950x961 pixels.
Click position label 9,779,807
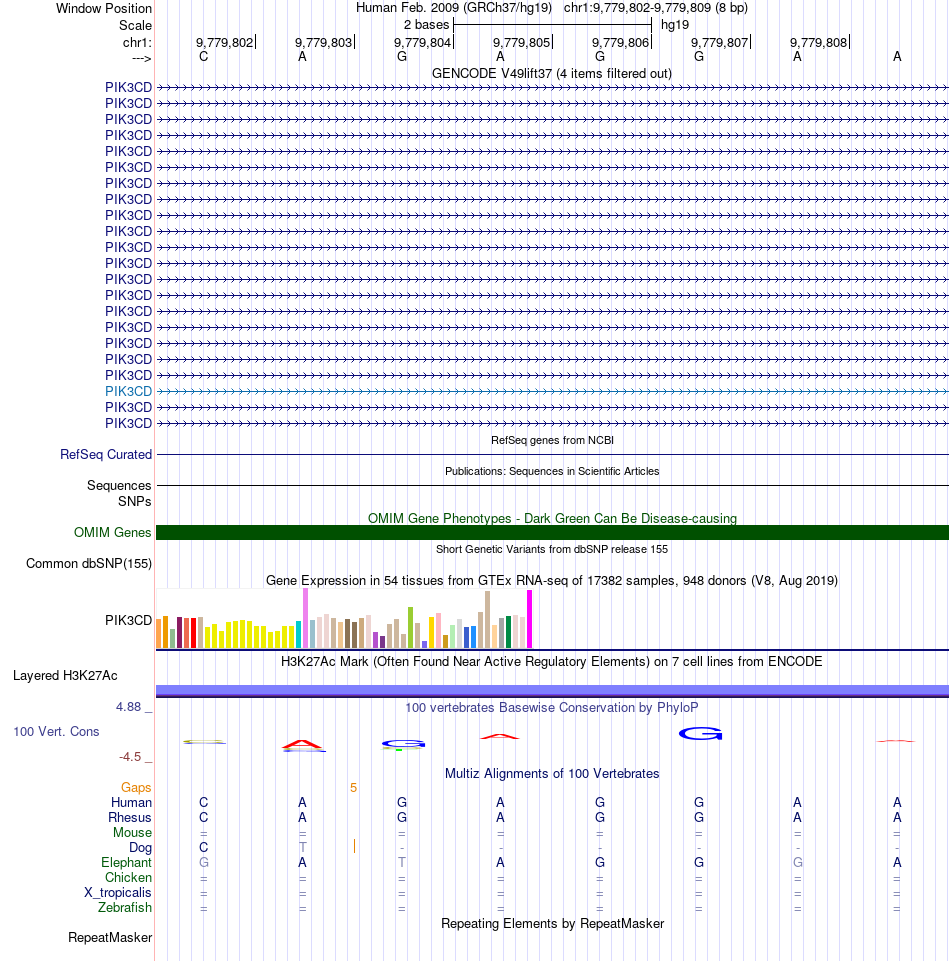720,42
